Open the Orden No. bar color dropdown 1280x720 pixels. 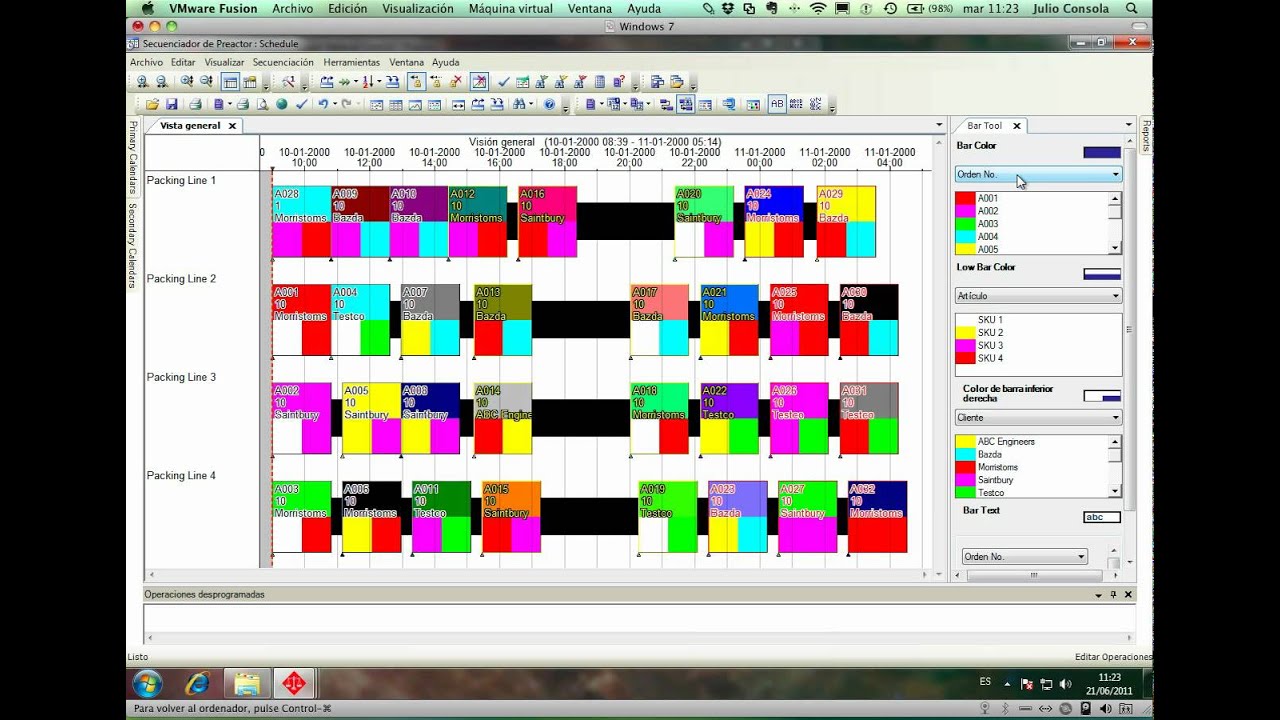coord(1038,174)
